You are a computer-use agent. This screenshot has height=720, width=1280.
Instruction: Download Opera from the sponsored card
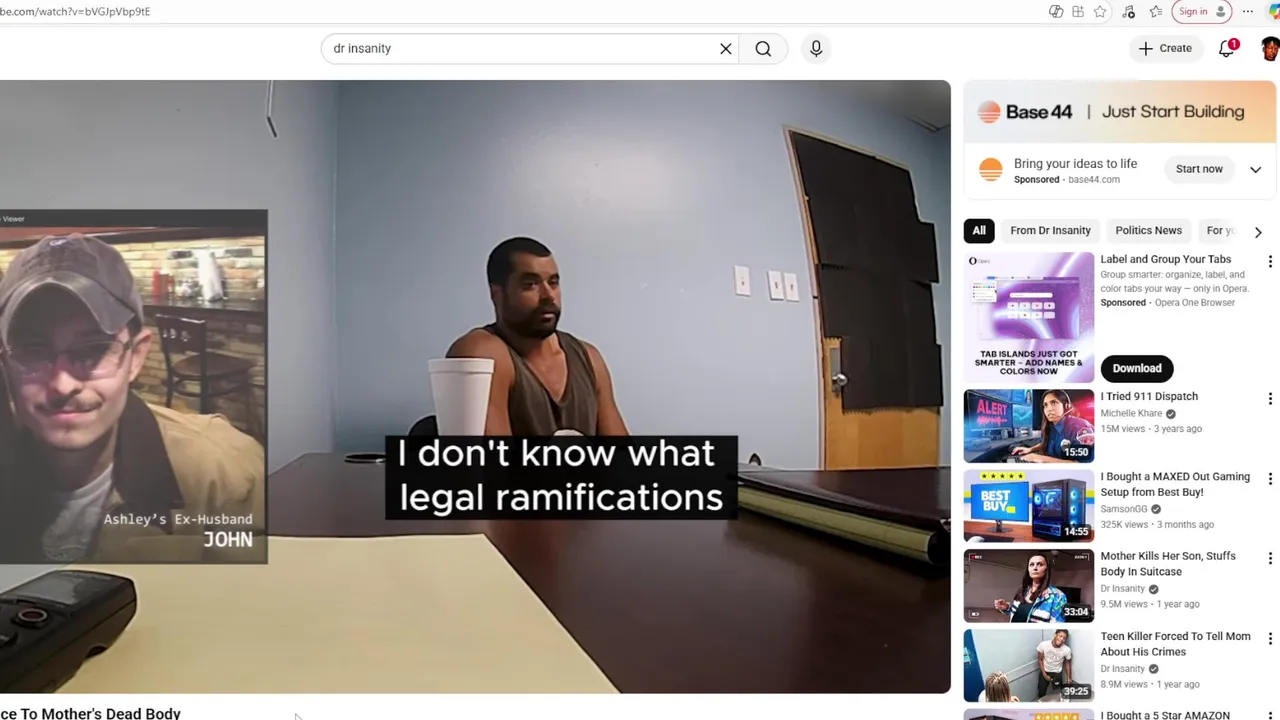pyautogui.click(x=1137, y=368)
